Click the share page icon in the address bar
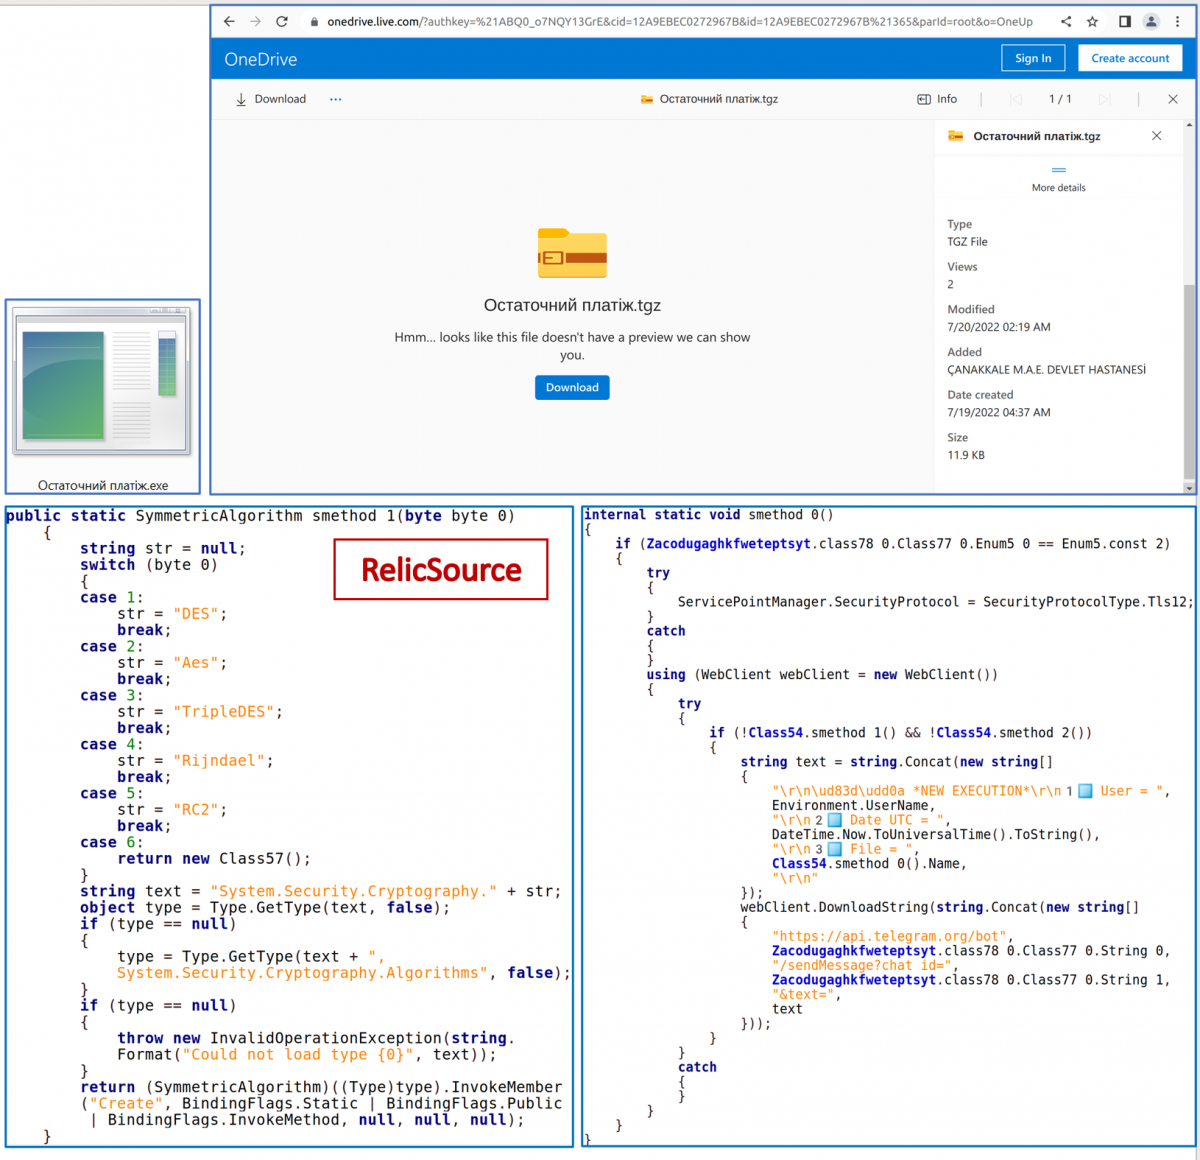The image size is (1200, 1160). 1066,21
